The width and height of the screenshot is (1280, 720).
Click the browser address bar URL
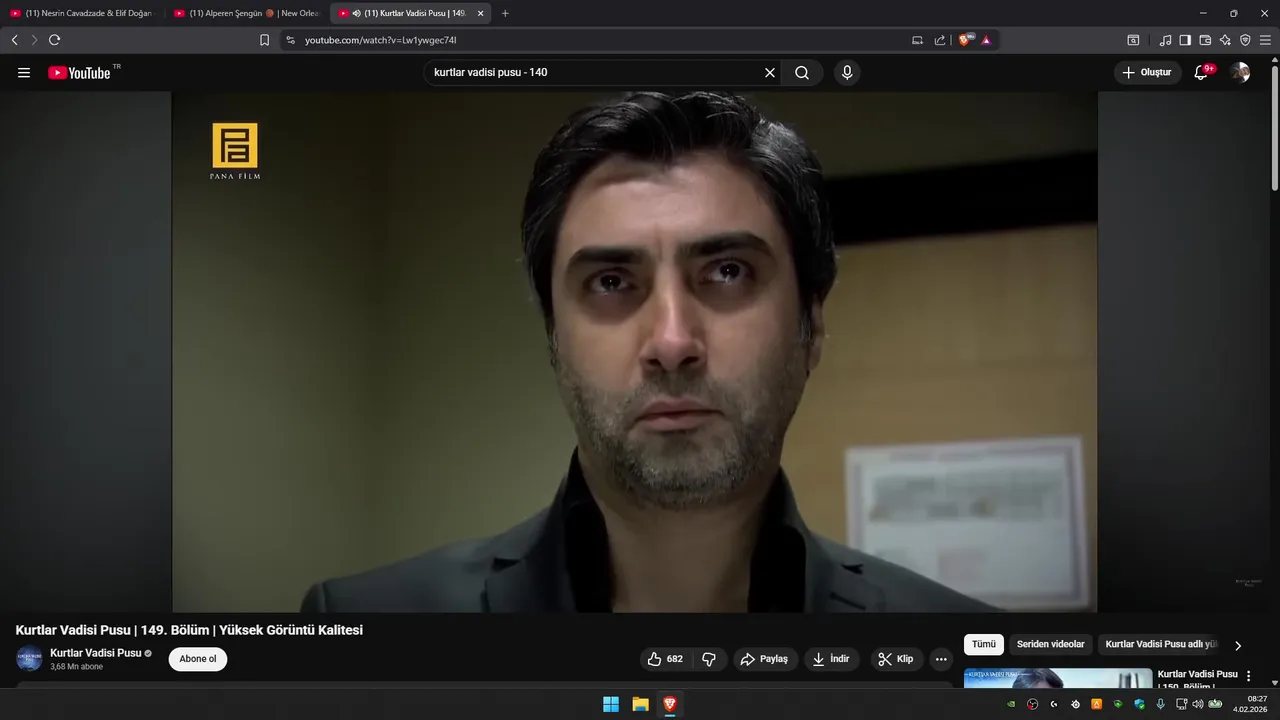[381, 40]
